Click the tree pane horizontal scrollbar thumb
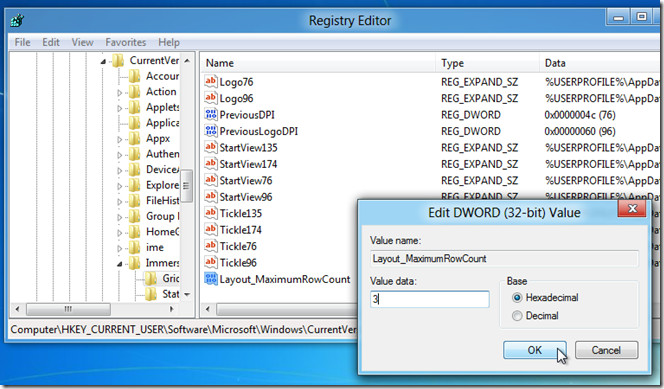Image resolution: width=664 pixels, height=389 pixels. point(68,309)
